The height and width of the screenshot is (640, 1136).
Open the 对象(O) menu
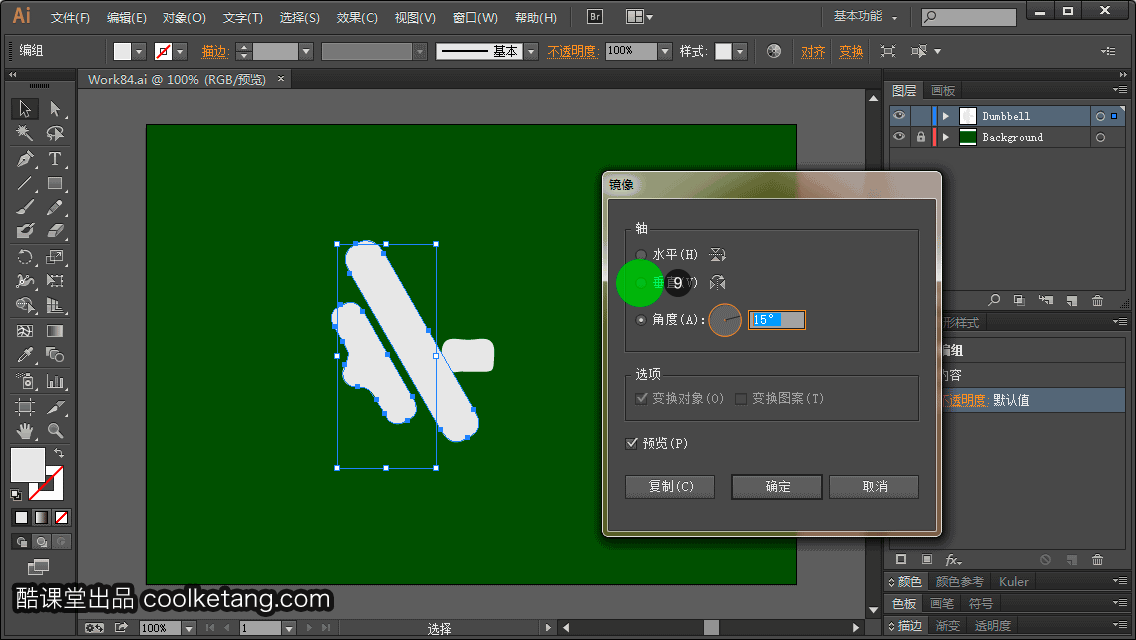(184, 17)
